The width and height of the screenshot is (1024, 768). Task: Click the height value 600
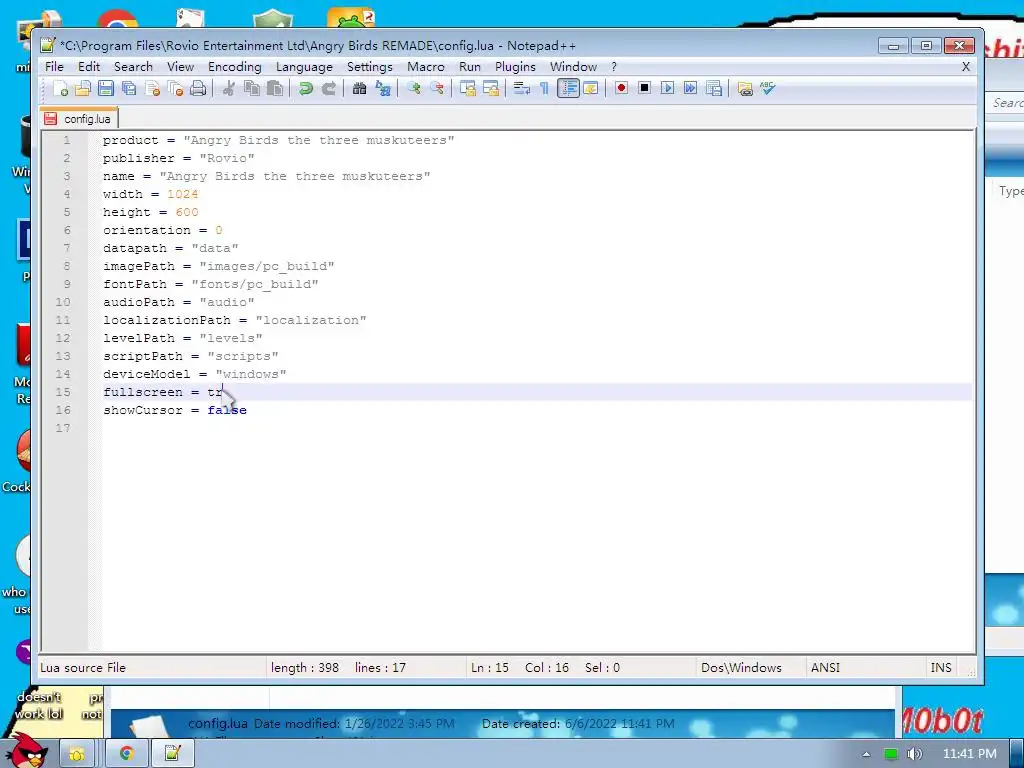click(x=187, y=212)
